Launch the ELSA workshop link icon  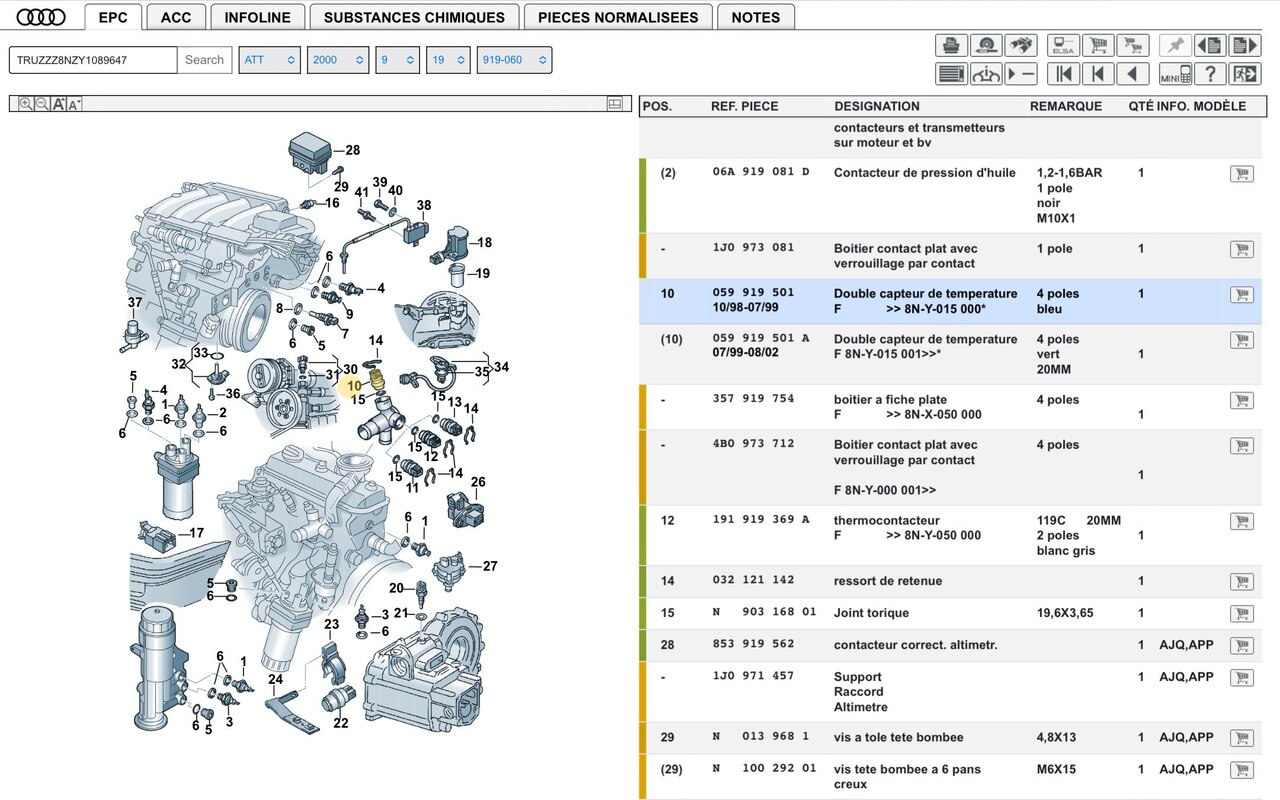pos(1063,45)
